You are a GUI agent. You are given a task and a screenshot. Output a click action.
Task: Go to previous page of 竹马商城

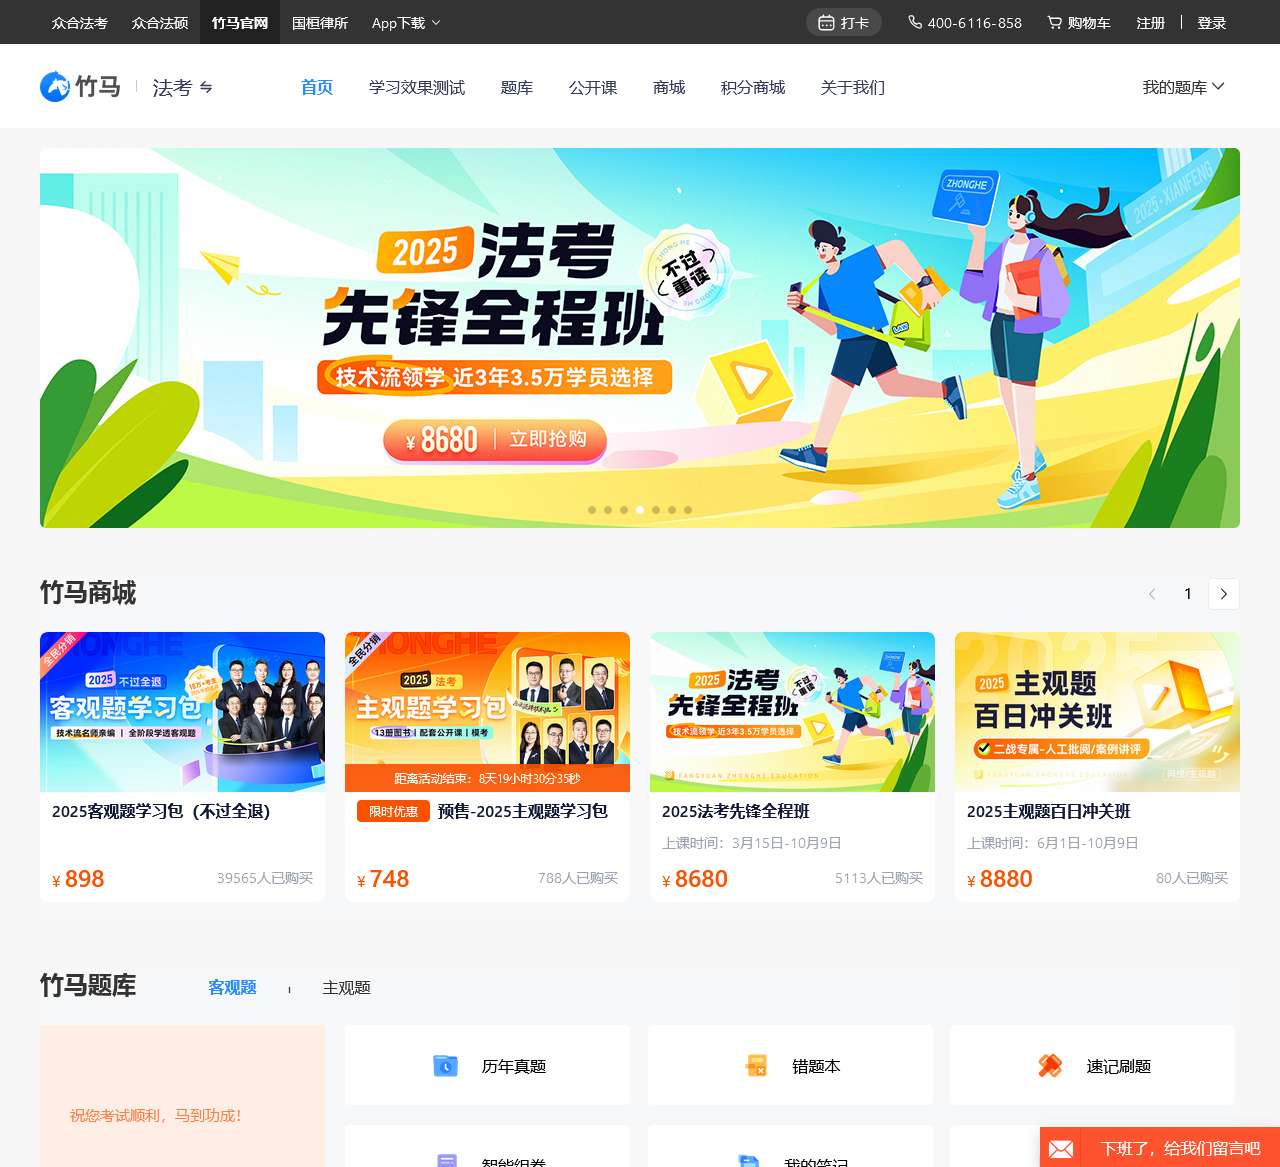coord(1152,594)
